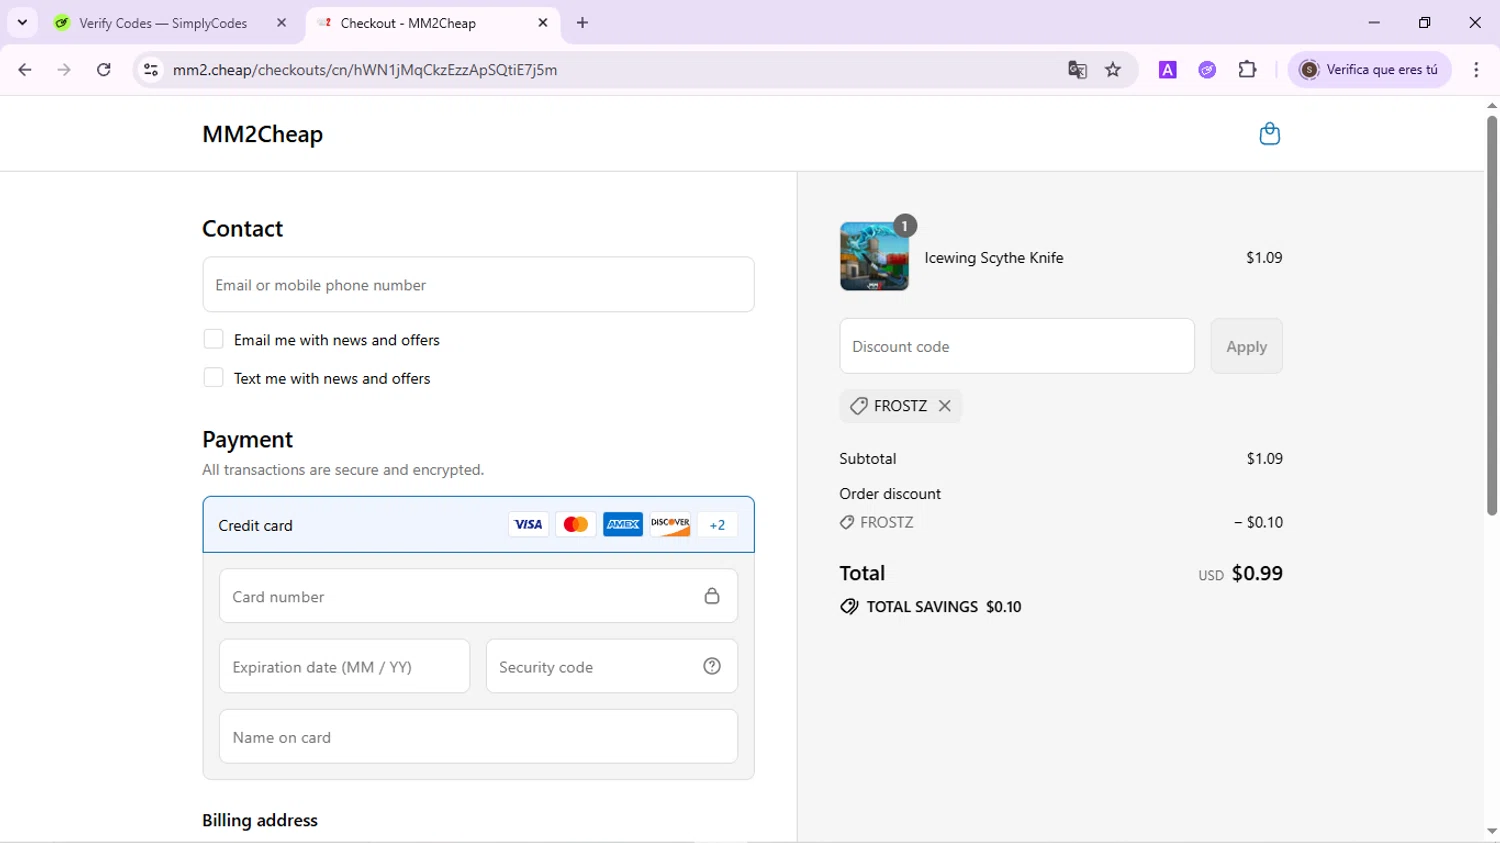Tick Text me with news and offers
Image resolution: width=1500 pixels, height=843 pixels.
tap(213, 377)
